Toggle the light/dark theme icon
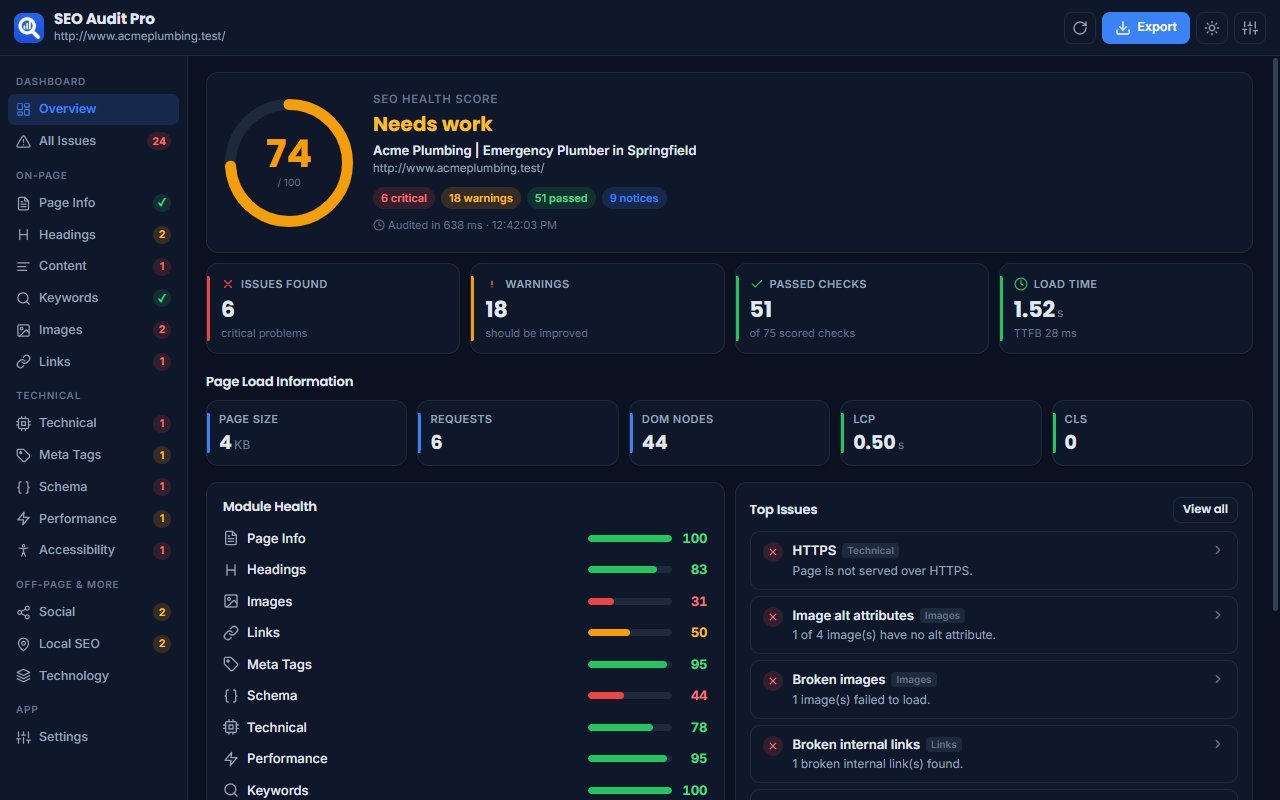This screenshot has height=800, width=1280. 1212,28
